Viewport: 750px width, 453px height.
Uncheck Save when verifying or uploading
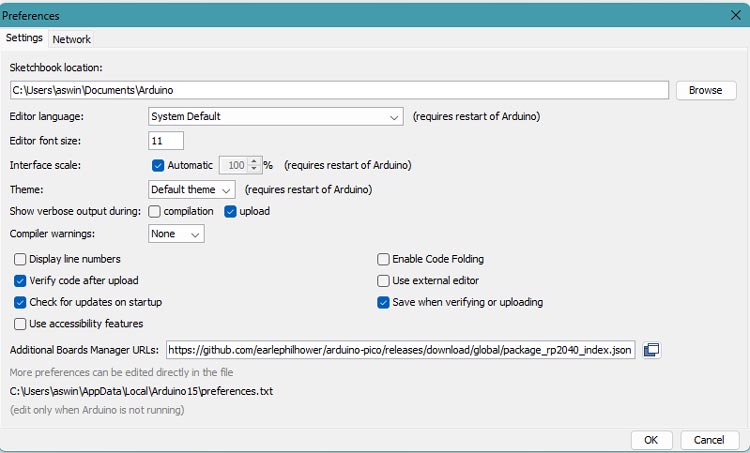coord(383,302)
